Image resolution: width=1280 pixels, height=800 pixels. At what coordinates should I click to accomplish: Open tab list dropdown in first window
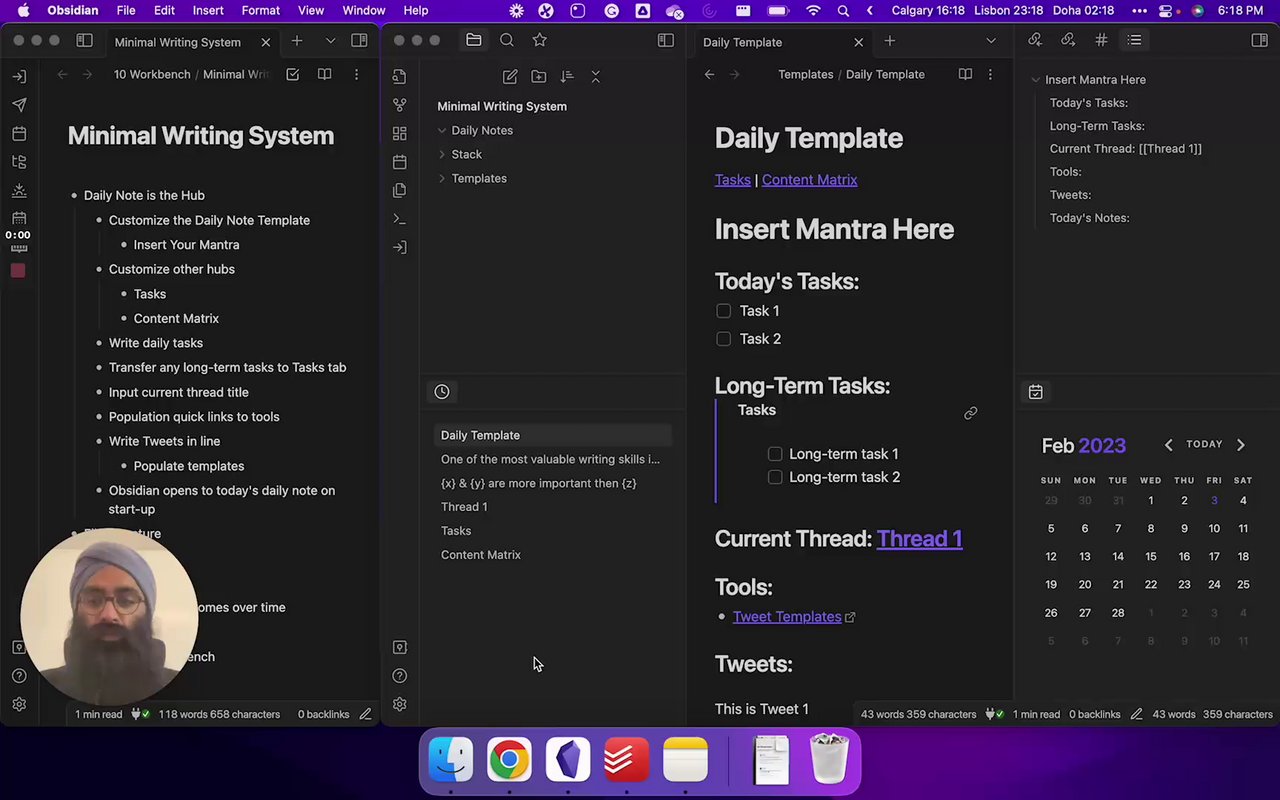pyautogui.click(x=330, y=41)
